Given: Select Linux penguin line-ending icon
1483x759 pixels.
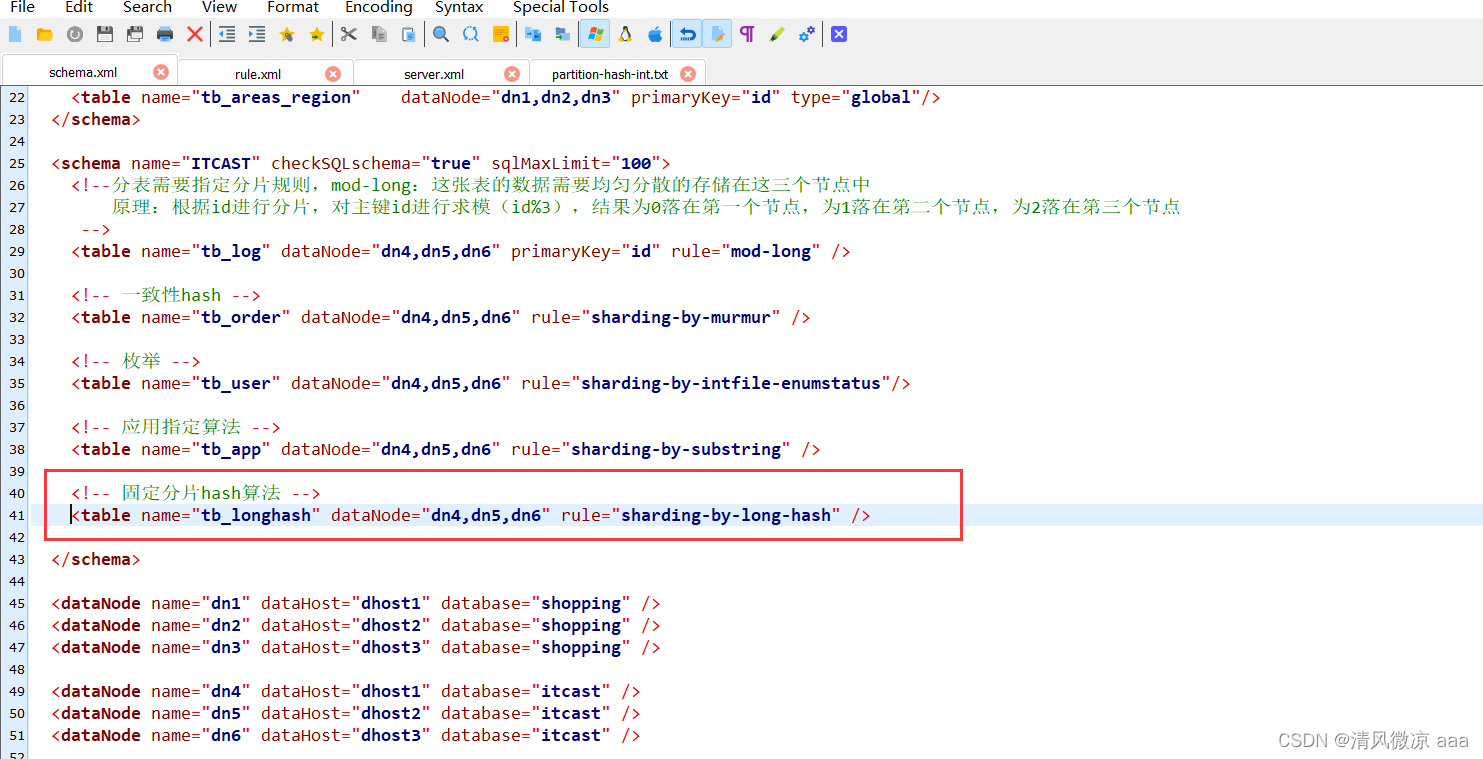Looking at the screenshot, I should [x=625, y=35].
